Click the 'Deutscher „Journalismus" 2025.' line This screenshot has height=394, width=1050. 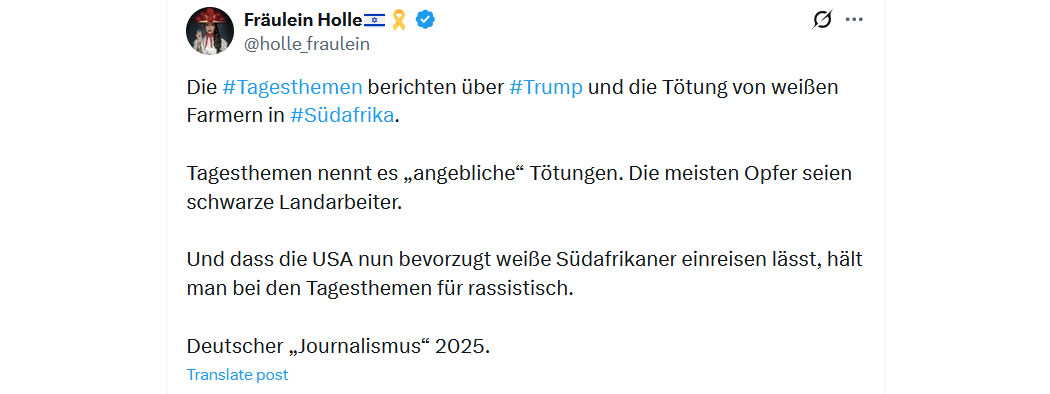click(339, 346)
